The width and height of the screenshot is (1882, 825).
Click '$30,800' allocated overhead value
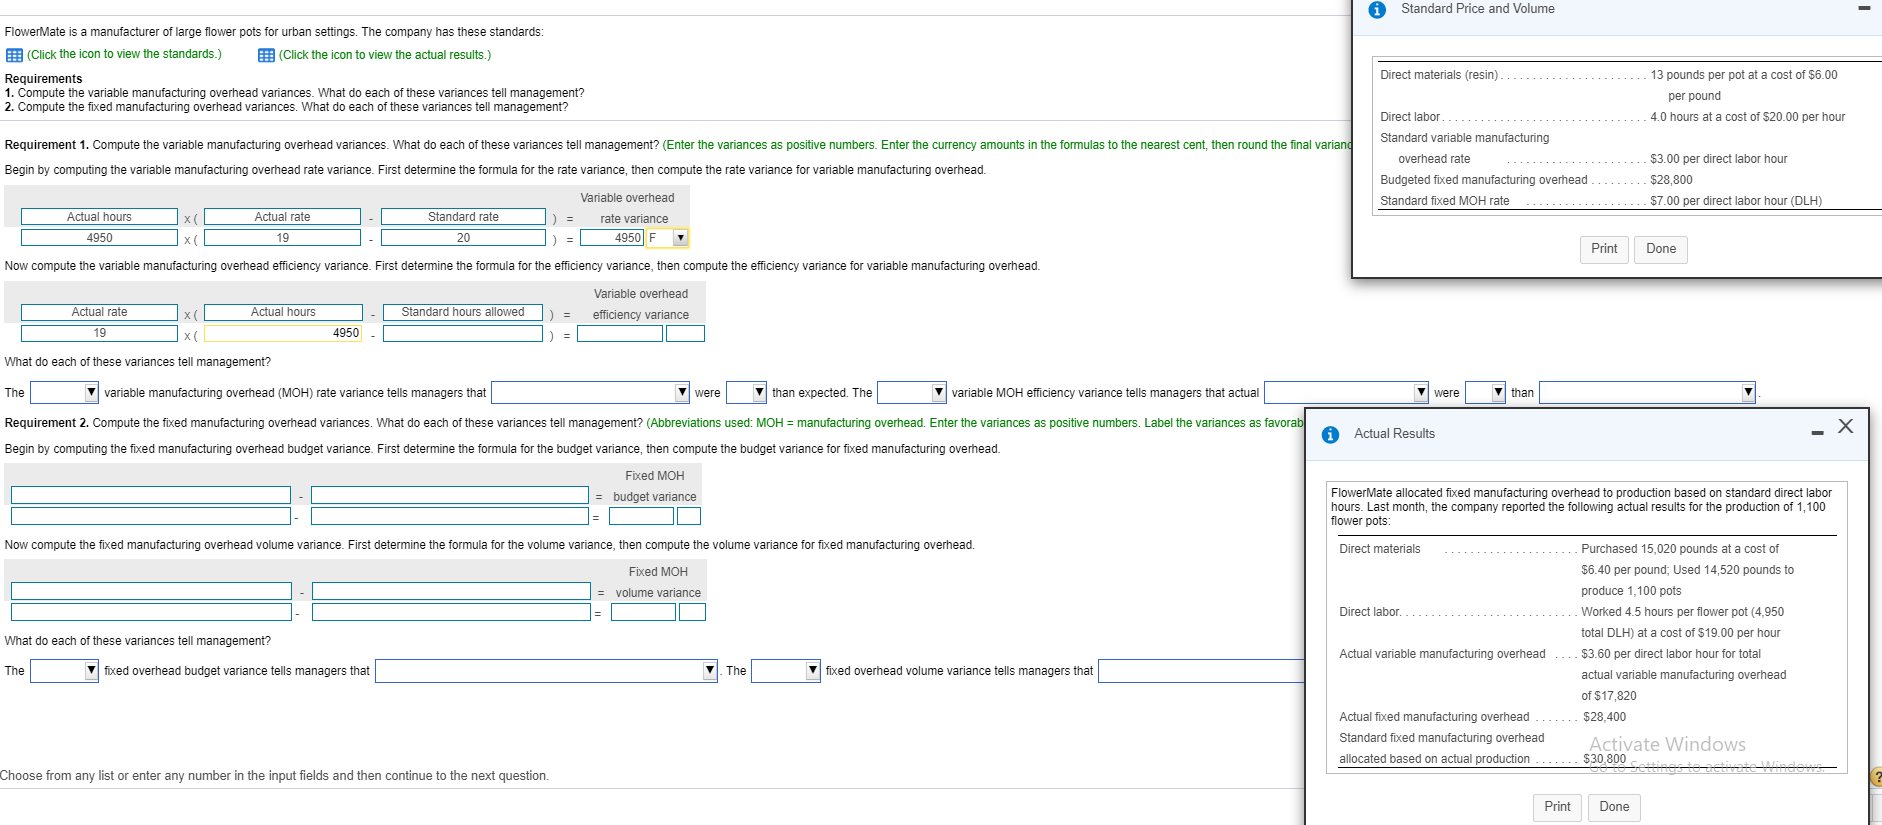click(x=1604, y=759)
